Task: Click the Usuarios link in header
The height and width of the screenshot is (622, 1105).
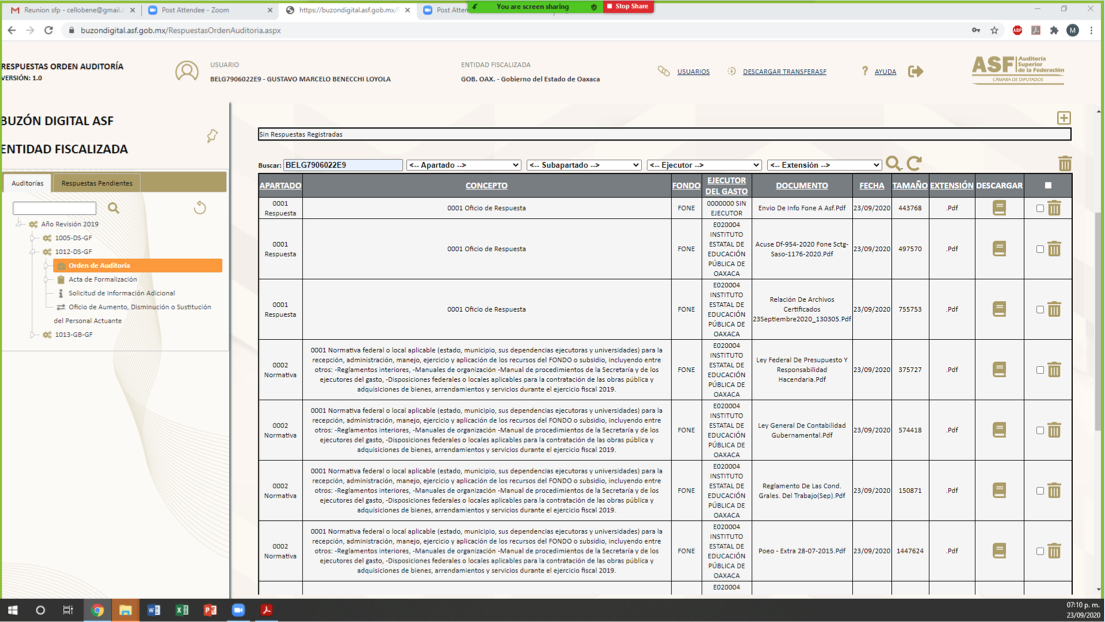Action: (693, 72)
